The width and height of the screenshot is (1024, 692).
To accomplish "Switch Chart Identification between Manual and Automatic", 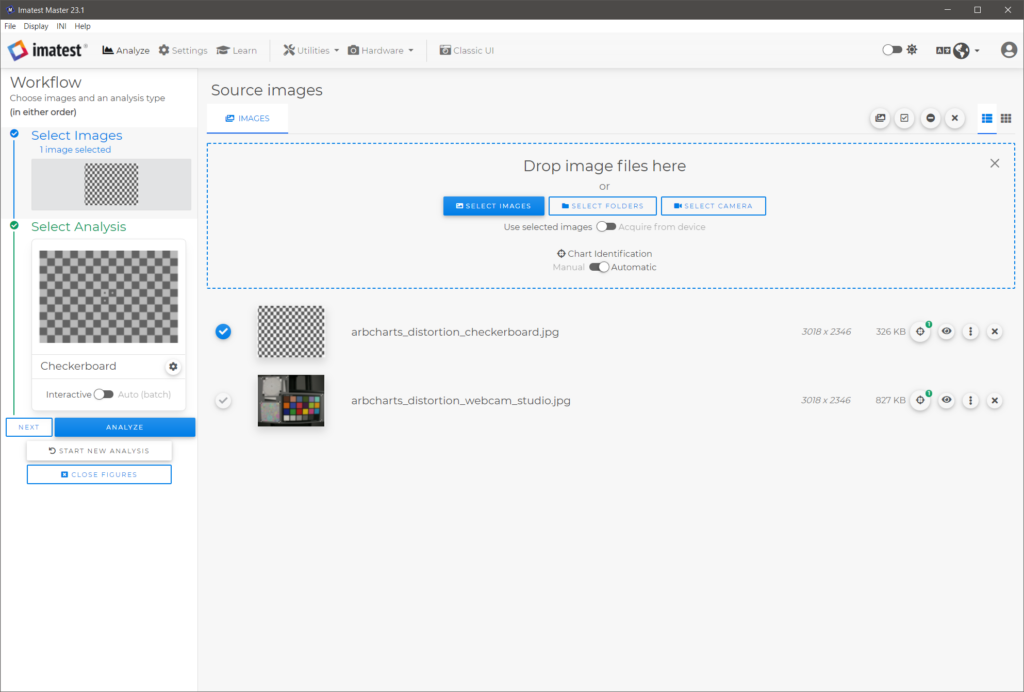I will [599, 267].
